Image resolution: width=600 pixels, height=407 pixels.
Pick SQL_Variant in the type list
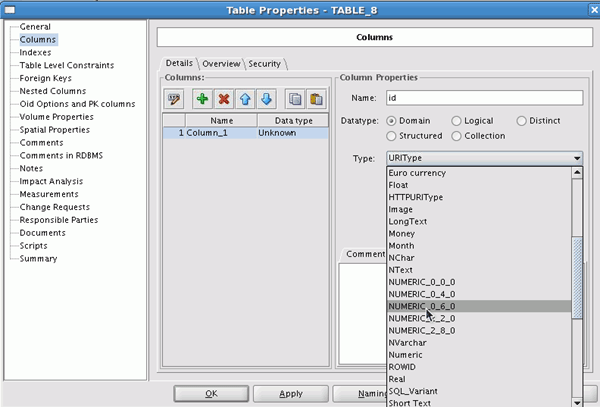point(479,391)
